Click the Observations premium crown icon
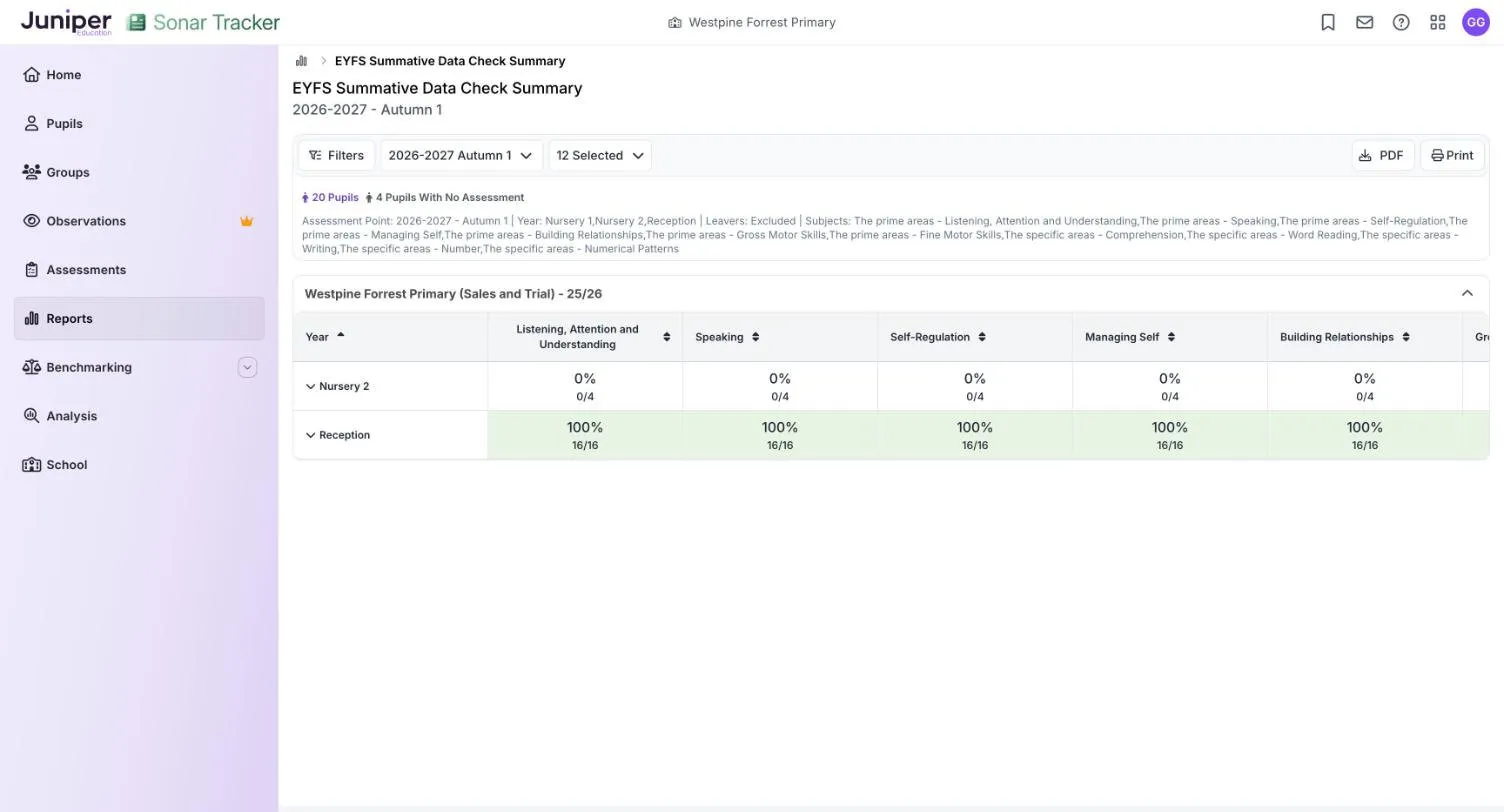Viewport: 1504px width, 812px height. [246, 221]
